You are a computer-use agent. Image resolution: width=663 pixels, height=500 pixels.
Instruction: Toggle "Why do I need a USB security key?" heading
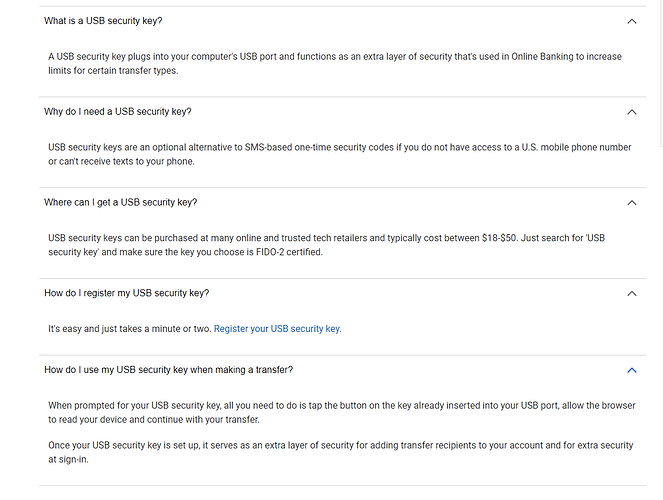[x=118, y=112]
